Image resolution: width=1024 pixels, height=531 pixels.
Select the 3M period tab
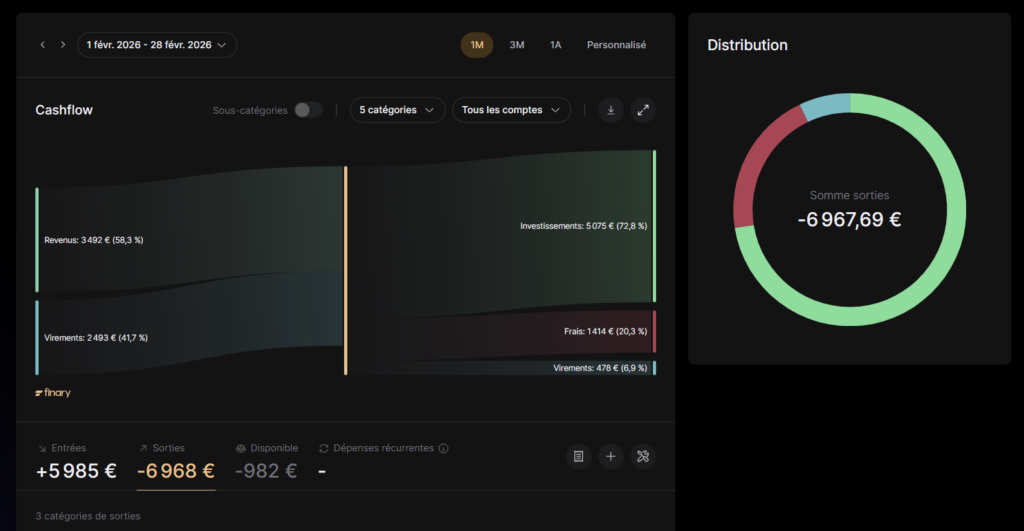[517, 45]
